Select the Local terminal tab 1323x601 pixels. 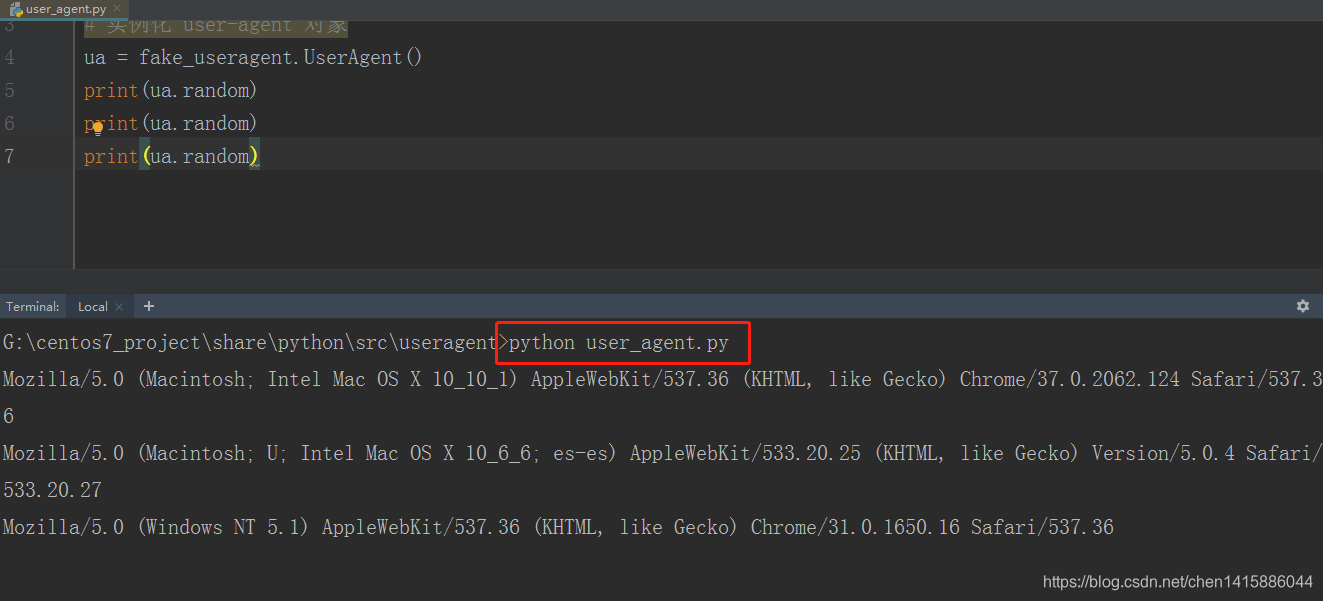tap(92, 306)
